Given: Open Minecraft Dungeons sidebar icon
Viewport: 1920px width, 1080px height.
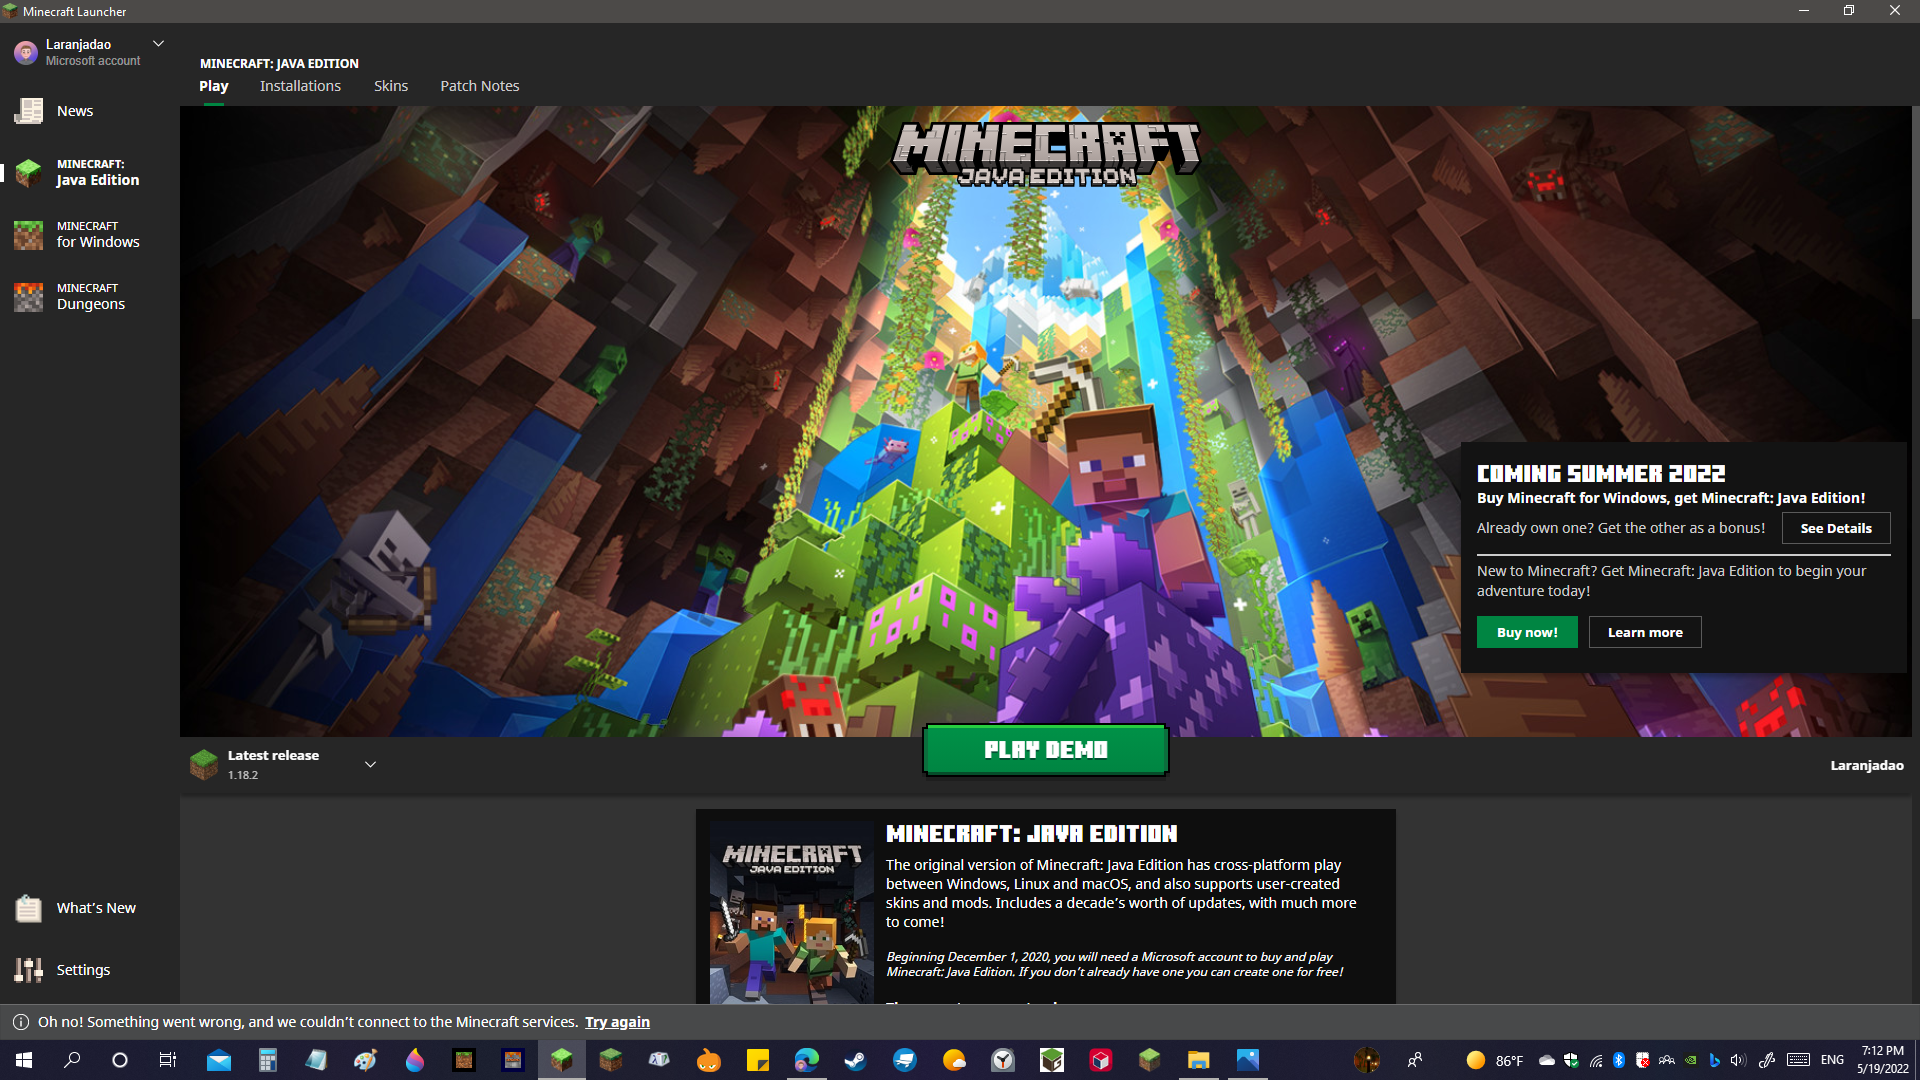Looking at the screenshot, I should 28,297.
